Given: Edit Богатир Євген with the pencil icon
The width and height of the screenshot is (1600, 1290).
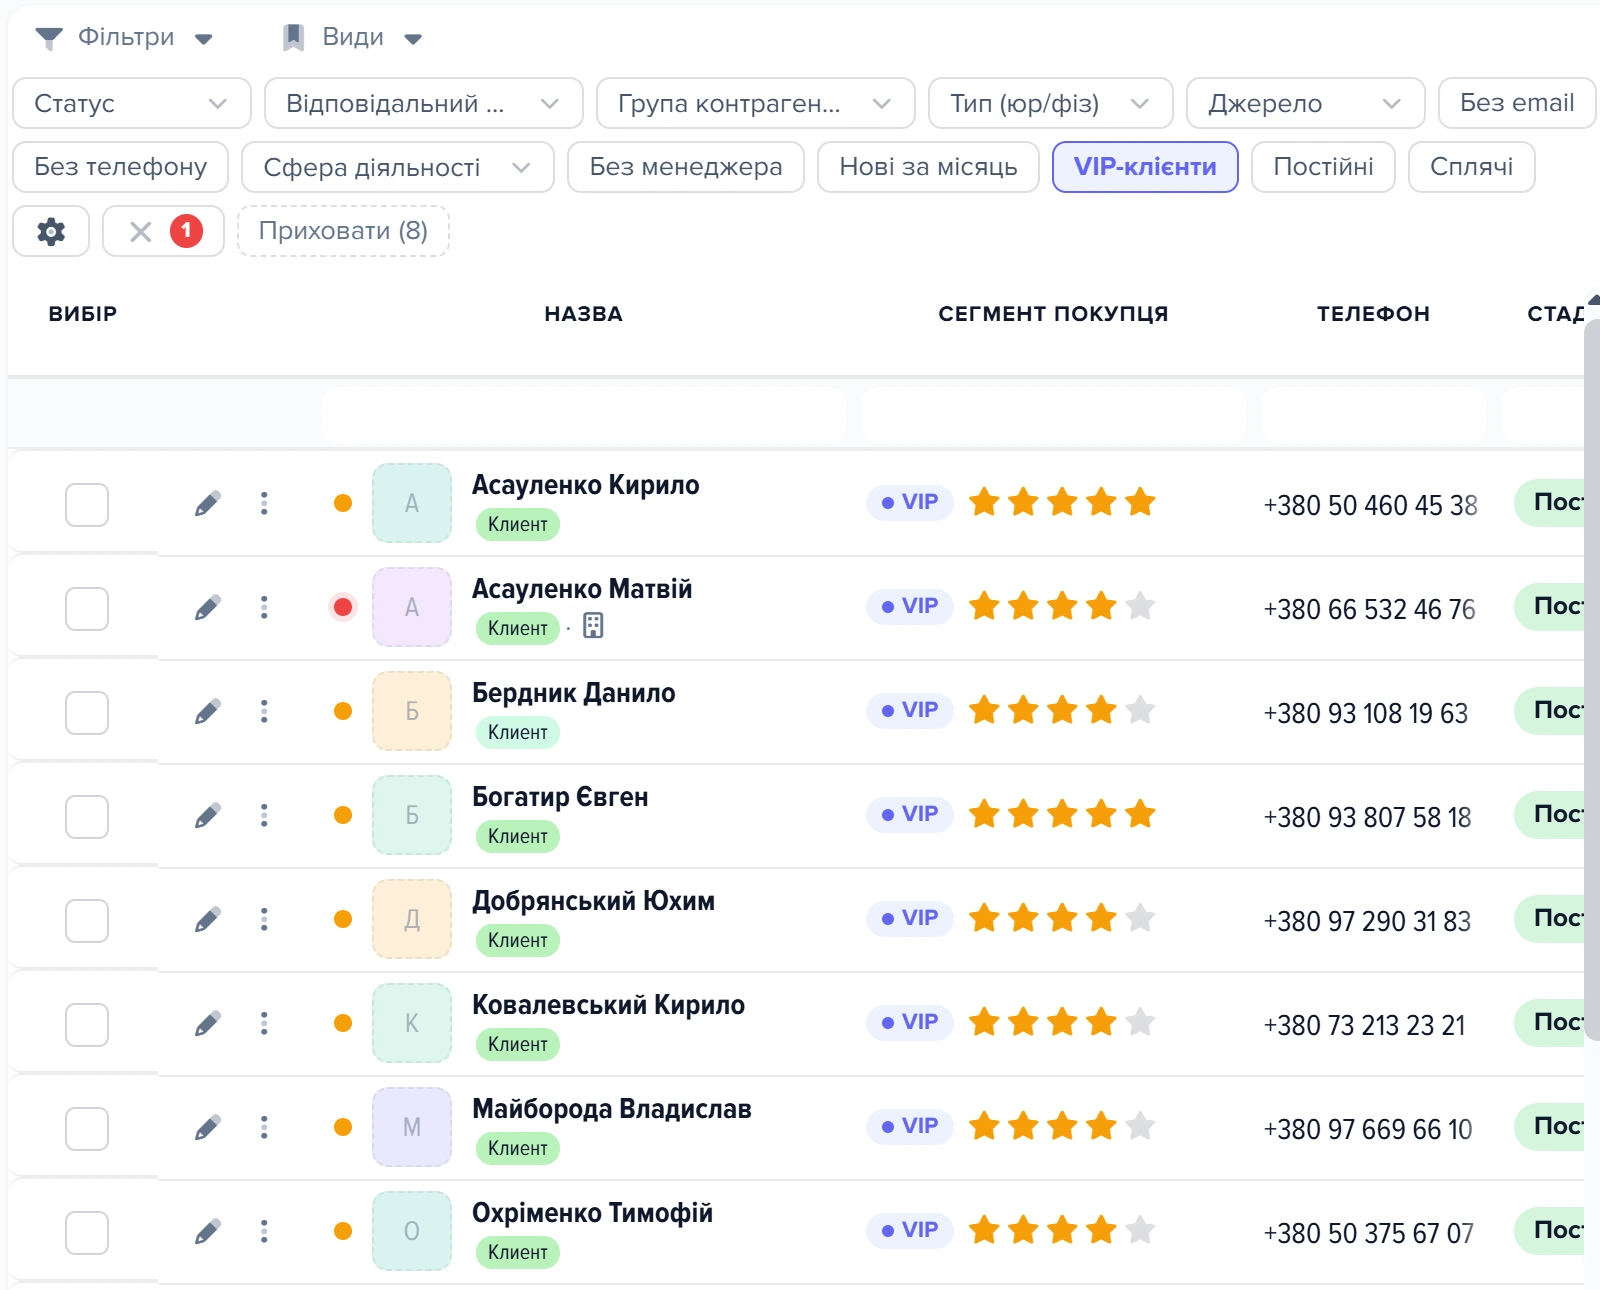Looking at the screenshot, I should (208, 815).
